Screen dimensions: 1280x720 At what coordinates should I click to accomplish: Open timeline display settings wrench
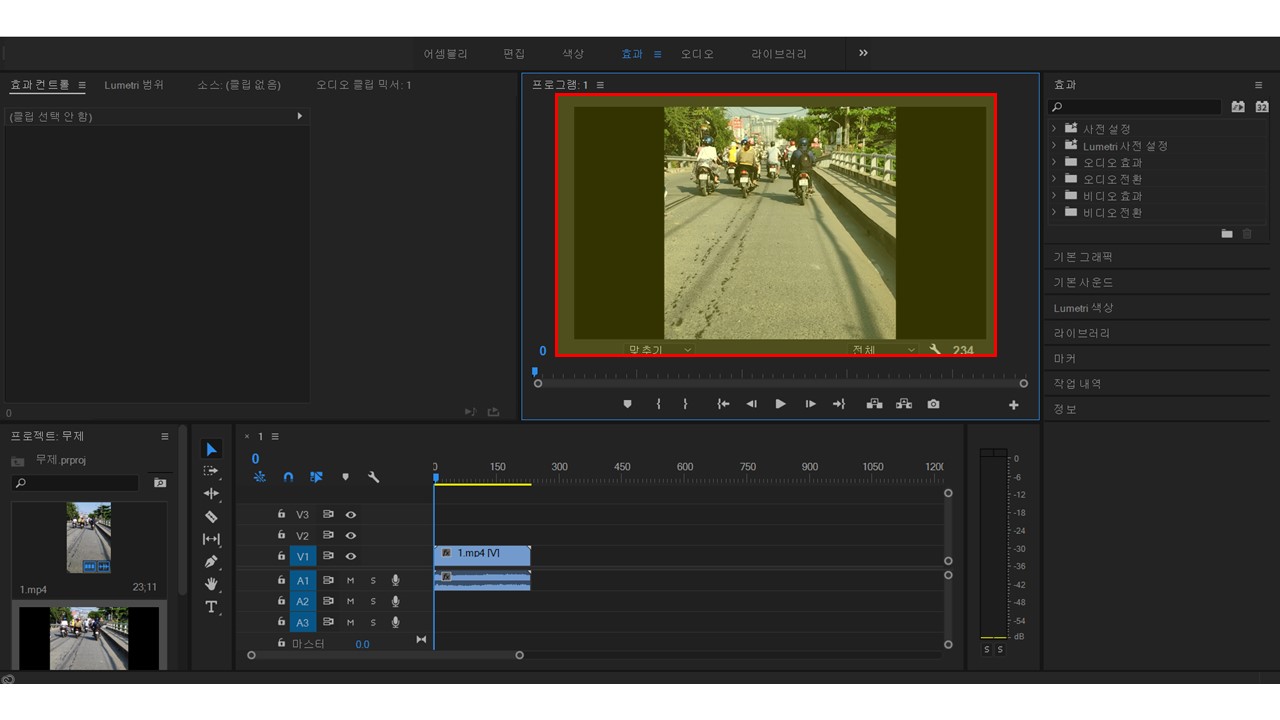tap(374, 477)
